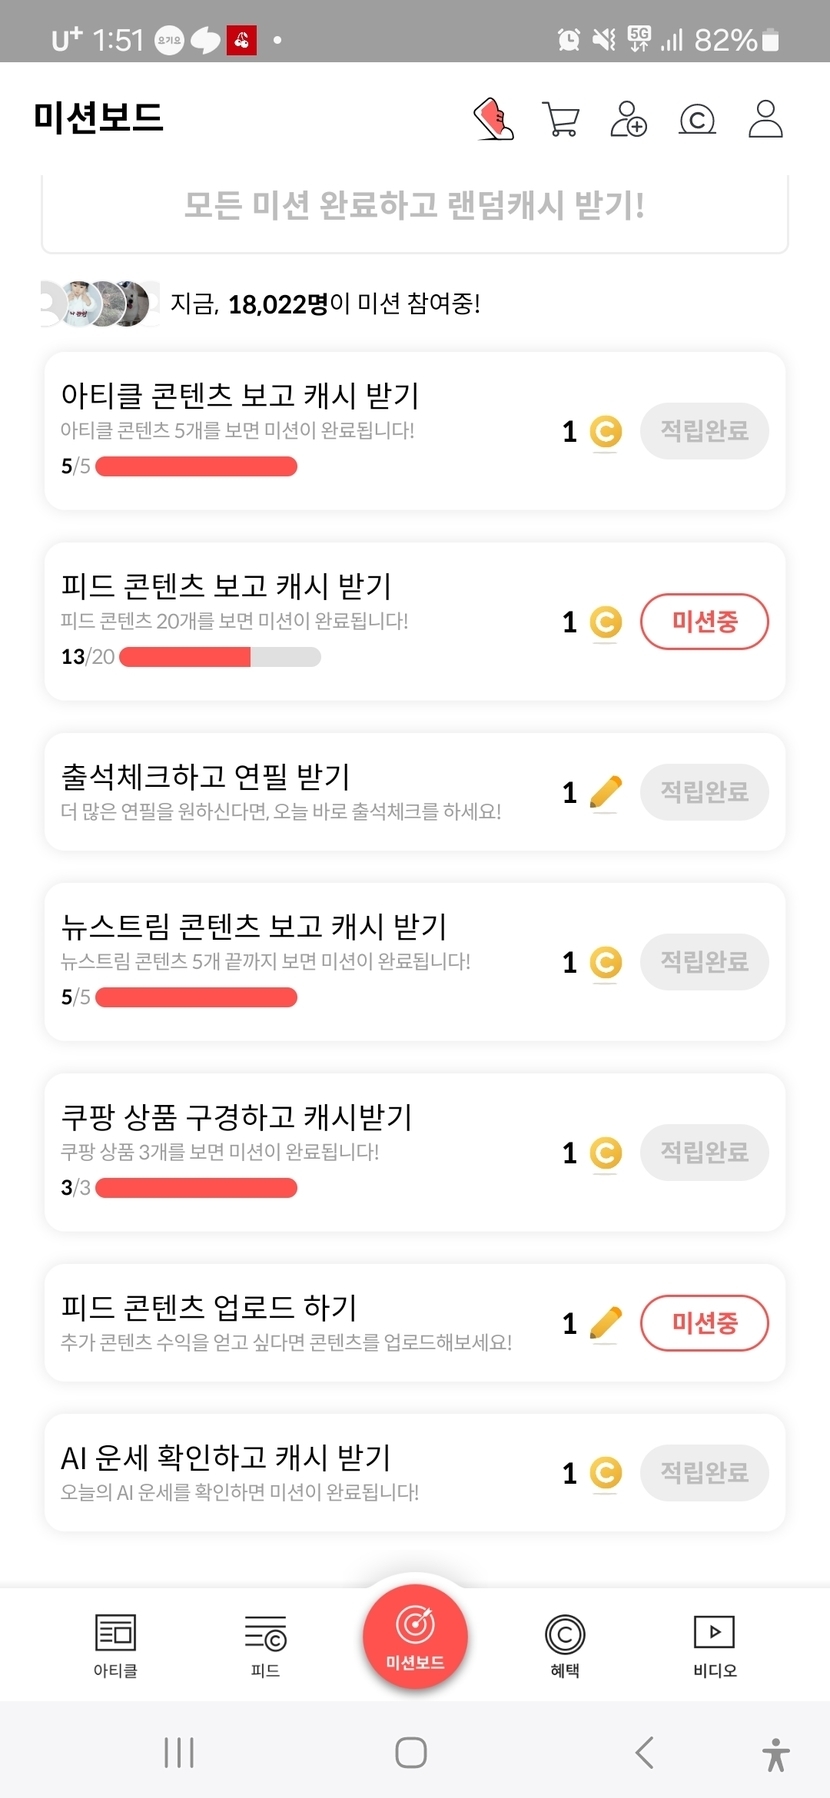
Task: Go to the 비디오 tab
Action: 715,1645
